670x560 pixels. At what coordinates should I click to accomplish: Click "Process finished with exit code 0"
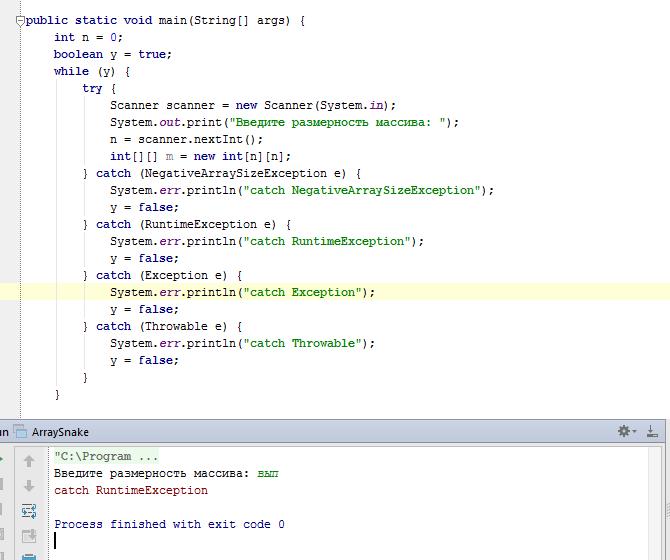click(x=169, y=524)
